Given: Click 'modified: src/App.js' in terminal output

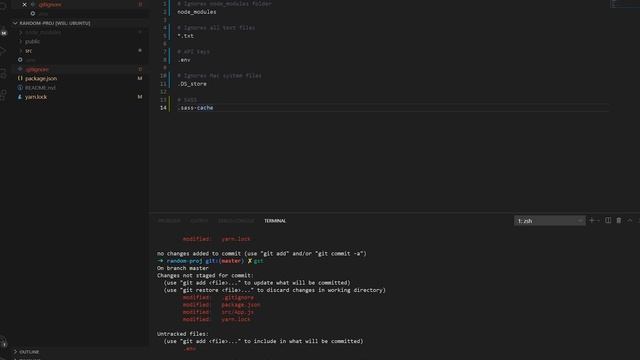Looking at the screenshot, I should tap(218, 312).
